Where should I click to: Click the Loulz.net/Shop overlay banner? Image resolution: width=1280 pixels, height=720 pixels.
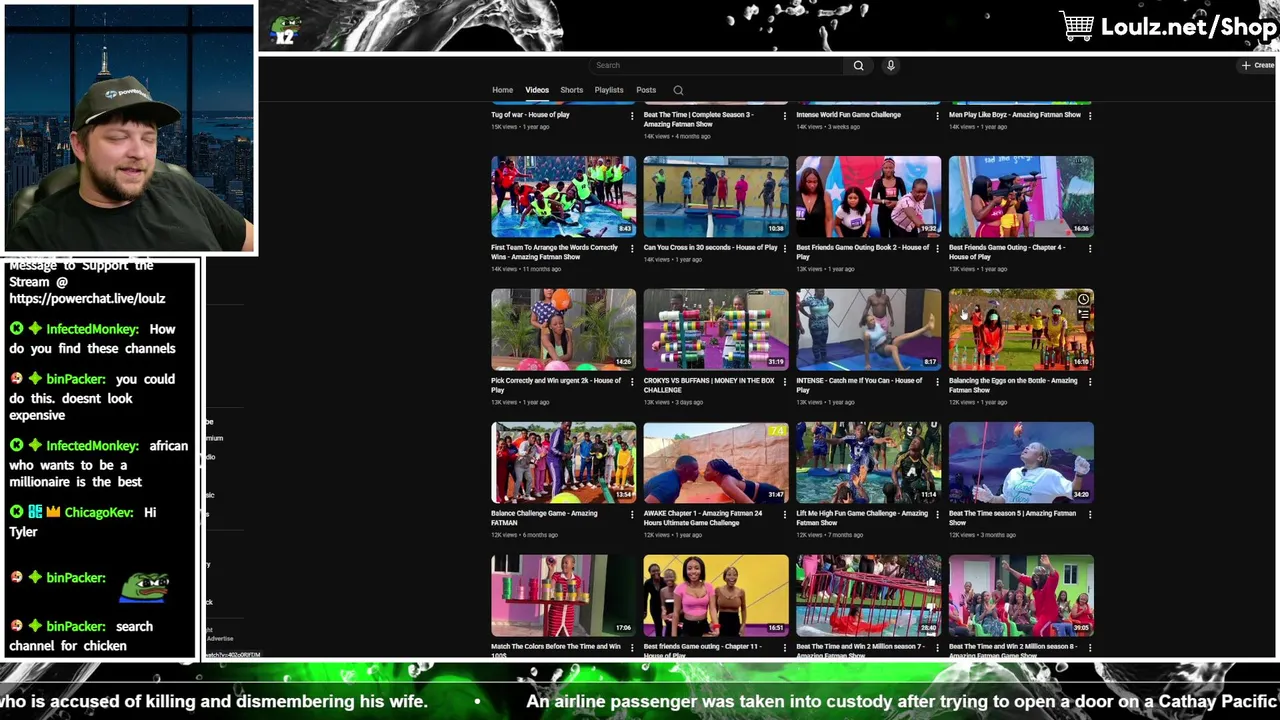pos(1168,27)
